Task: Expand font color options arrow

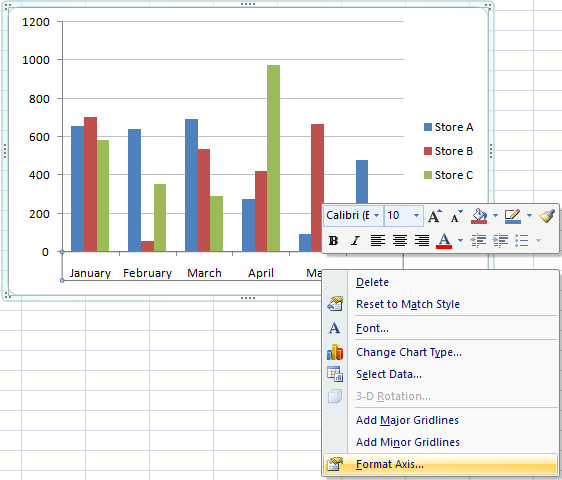Action: pos(461,241)
